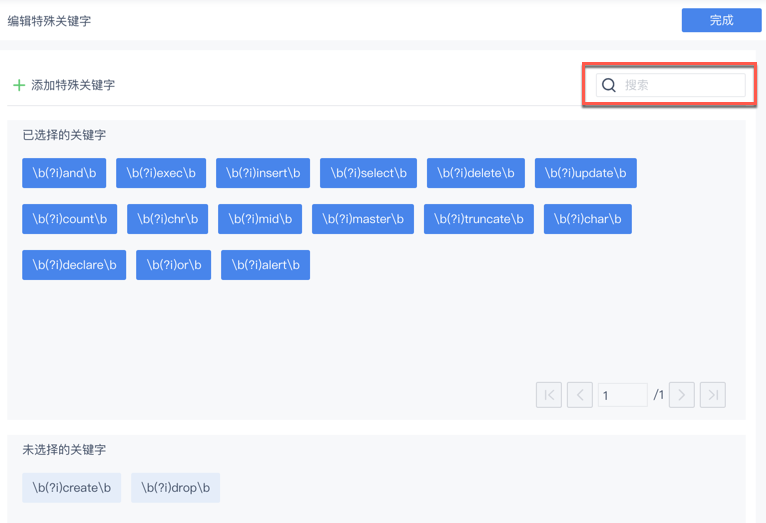The image size is (766, 523).
Task: Select the unselected \b(?i)create\b keyword
Action: tap(72, 488)
